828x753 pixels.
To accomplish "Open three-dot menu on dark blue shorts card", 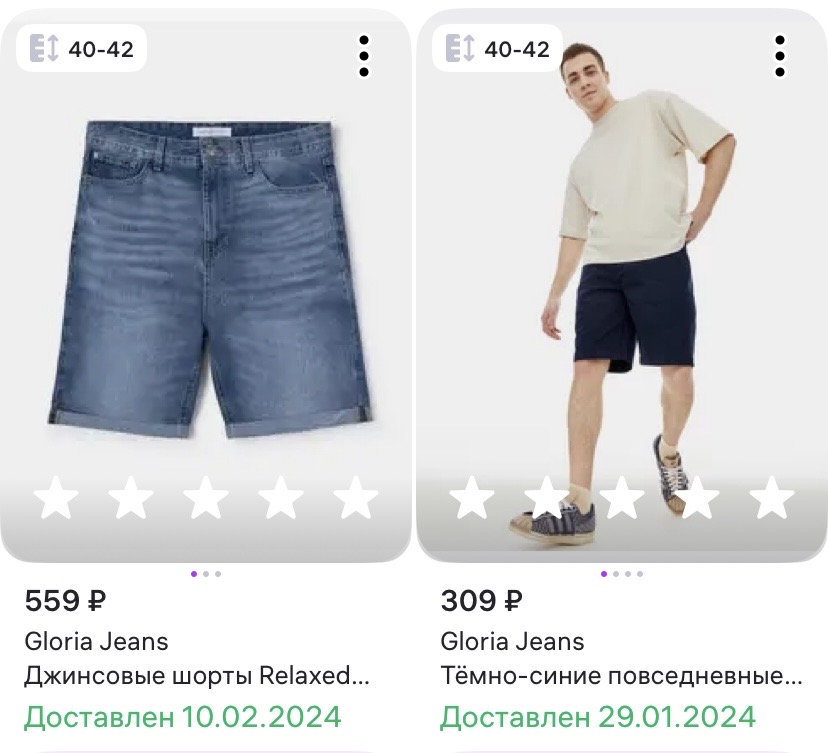I will [779, 56].
